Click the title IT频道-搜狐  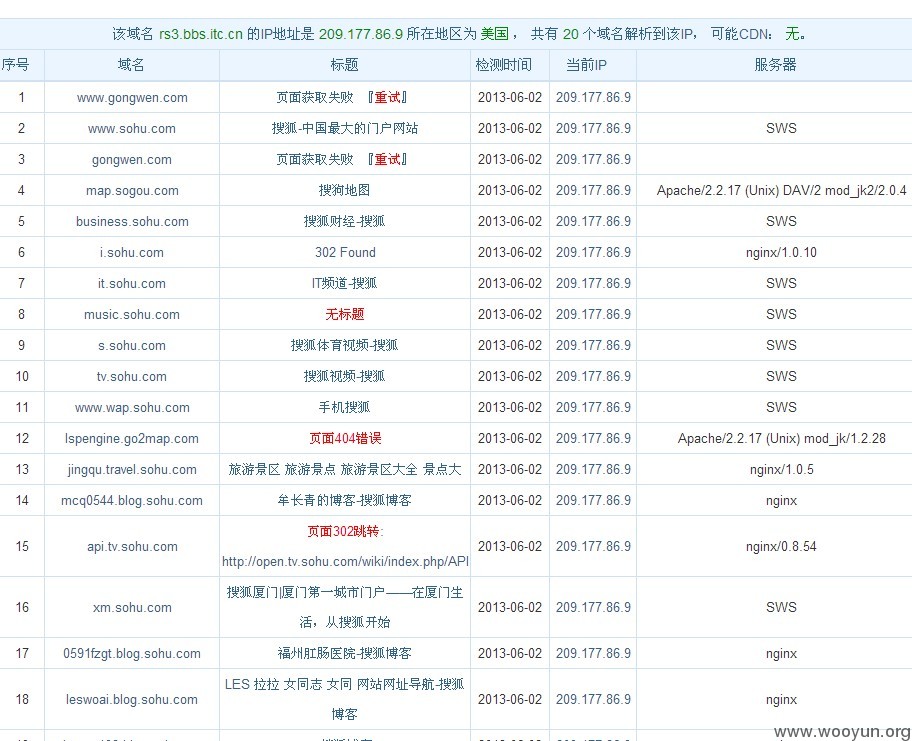(344, 283)
